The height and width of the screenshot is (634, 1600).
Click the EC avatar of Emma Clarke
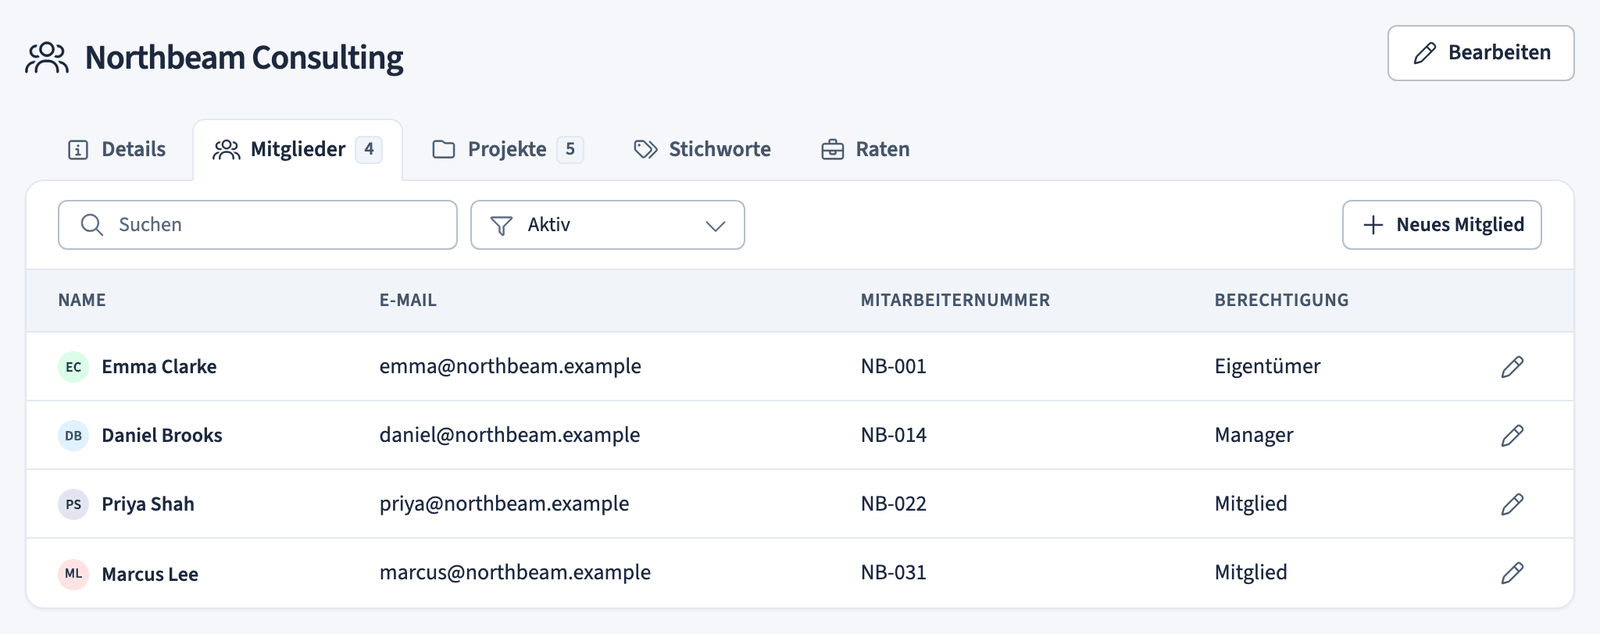pyautogui.click(x=74, y=367)
